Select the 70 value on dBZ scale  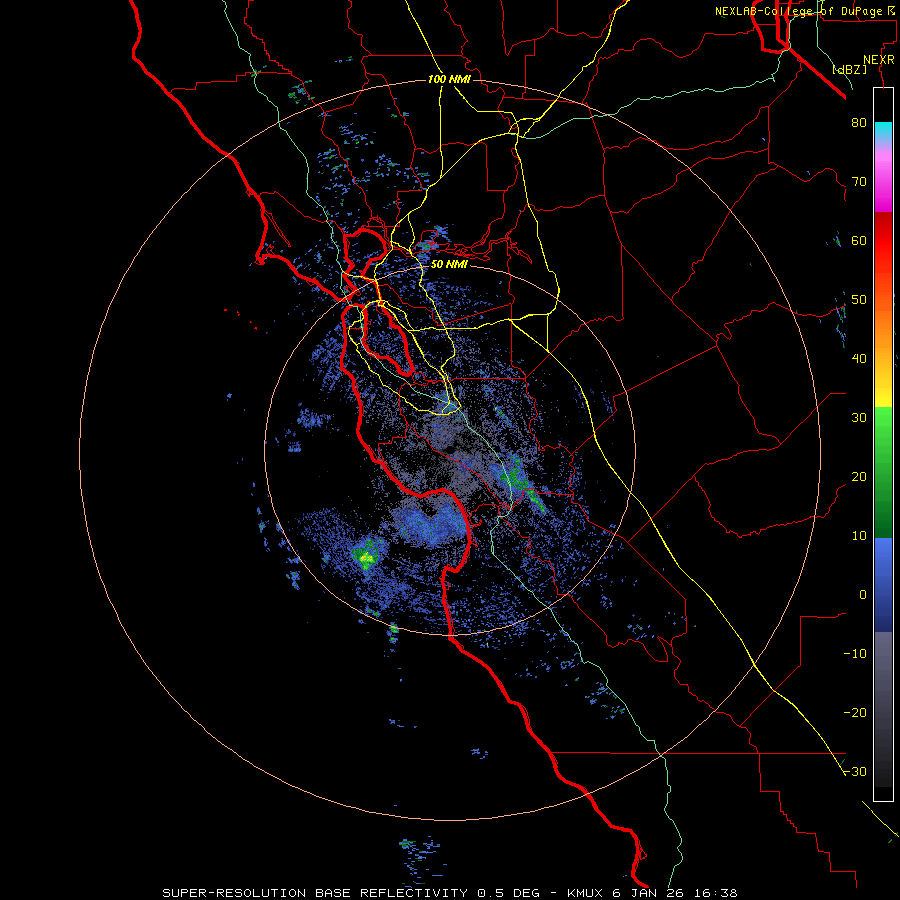859,182
